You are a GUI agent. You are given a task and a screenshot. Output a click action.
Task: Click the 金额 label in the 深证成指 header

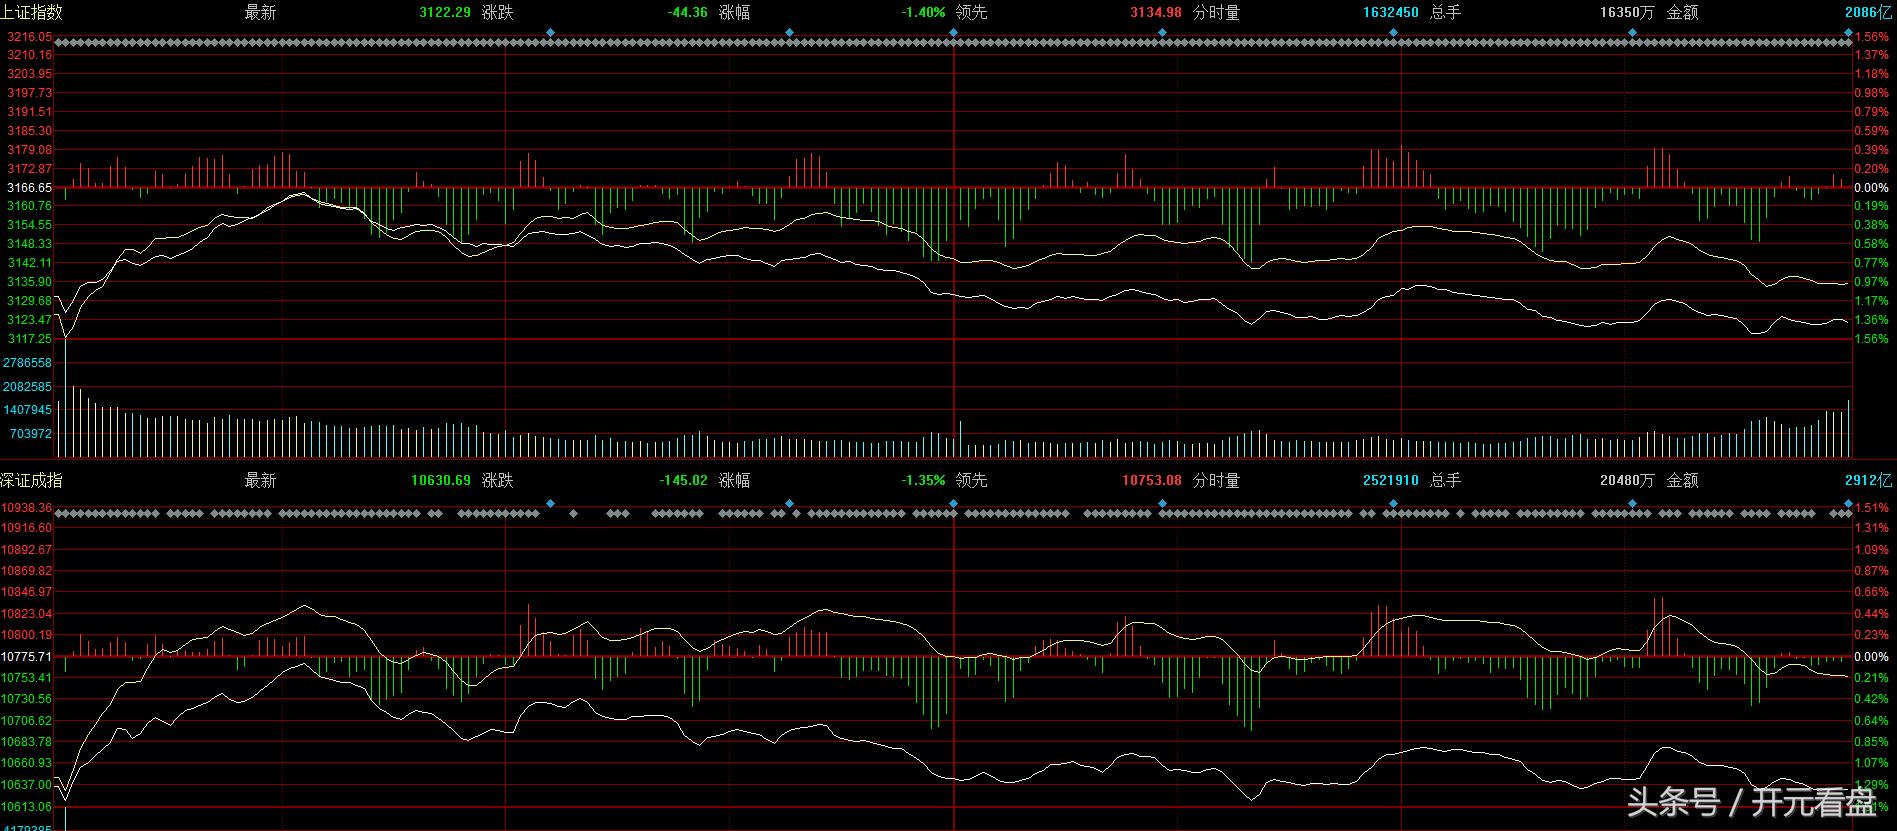pyautogui.click(x=1682, y=480)
